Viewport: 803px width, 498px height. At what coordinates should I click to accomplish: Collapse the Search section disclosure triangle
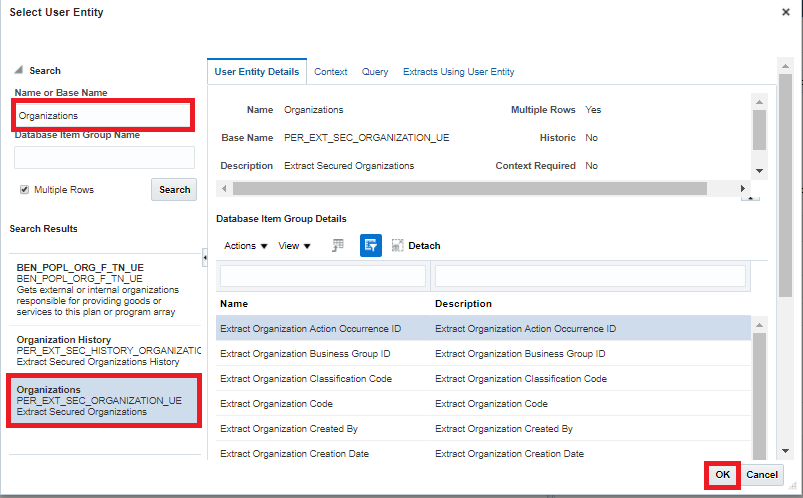pos(19,70)
